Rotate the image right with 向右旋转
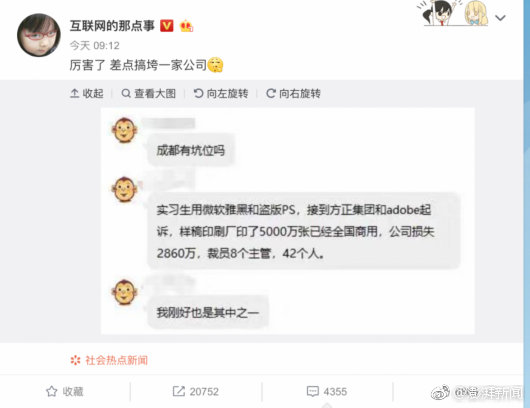The image size is (530, 408). 293,93
